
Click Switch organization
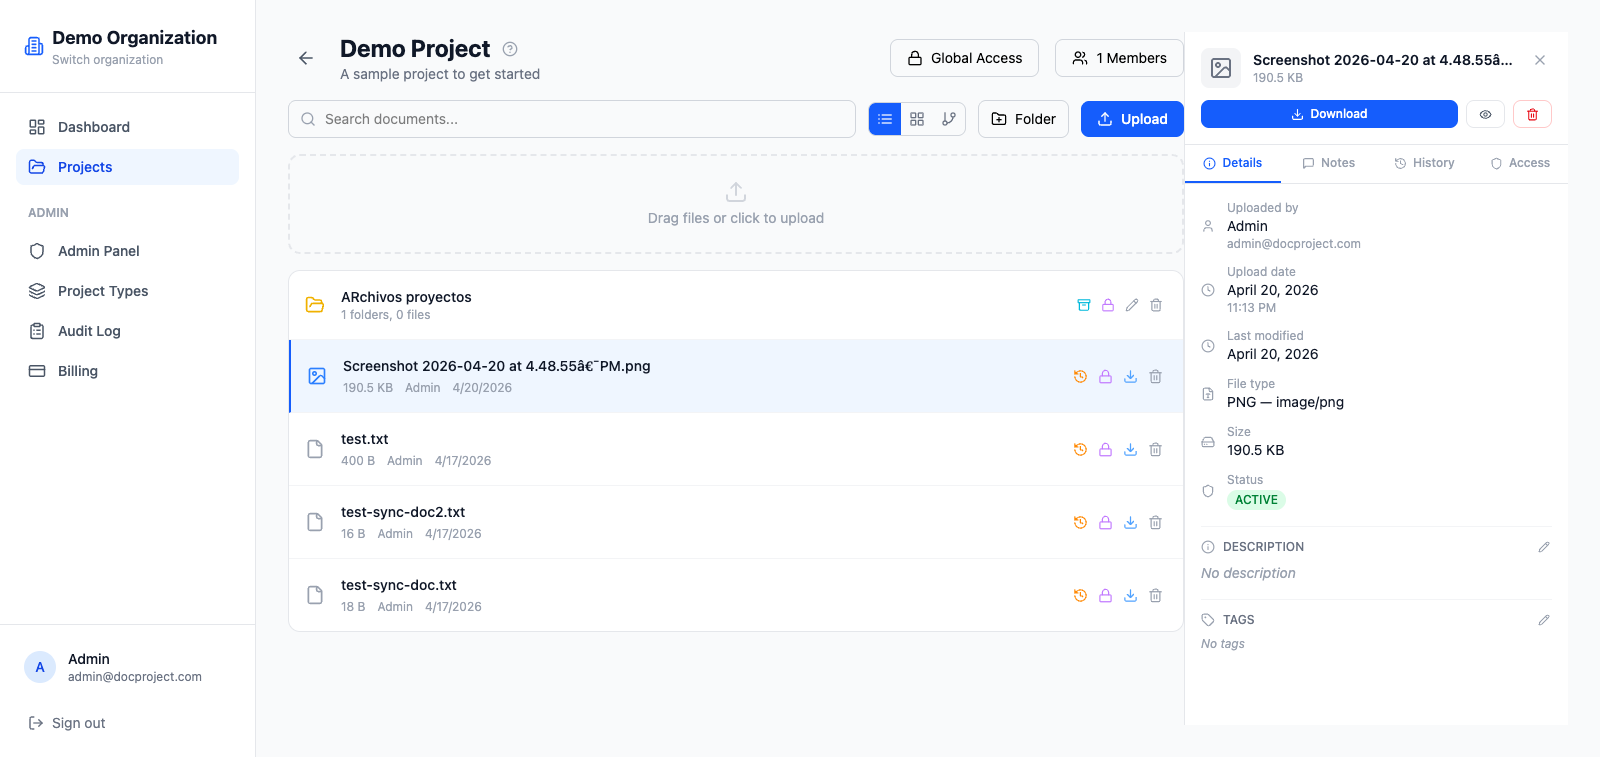pyautogui.click(x=107, y=60)
